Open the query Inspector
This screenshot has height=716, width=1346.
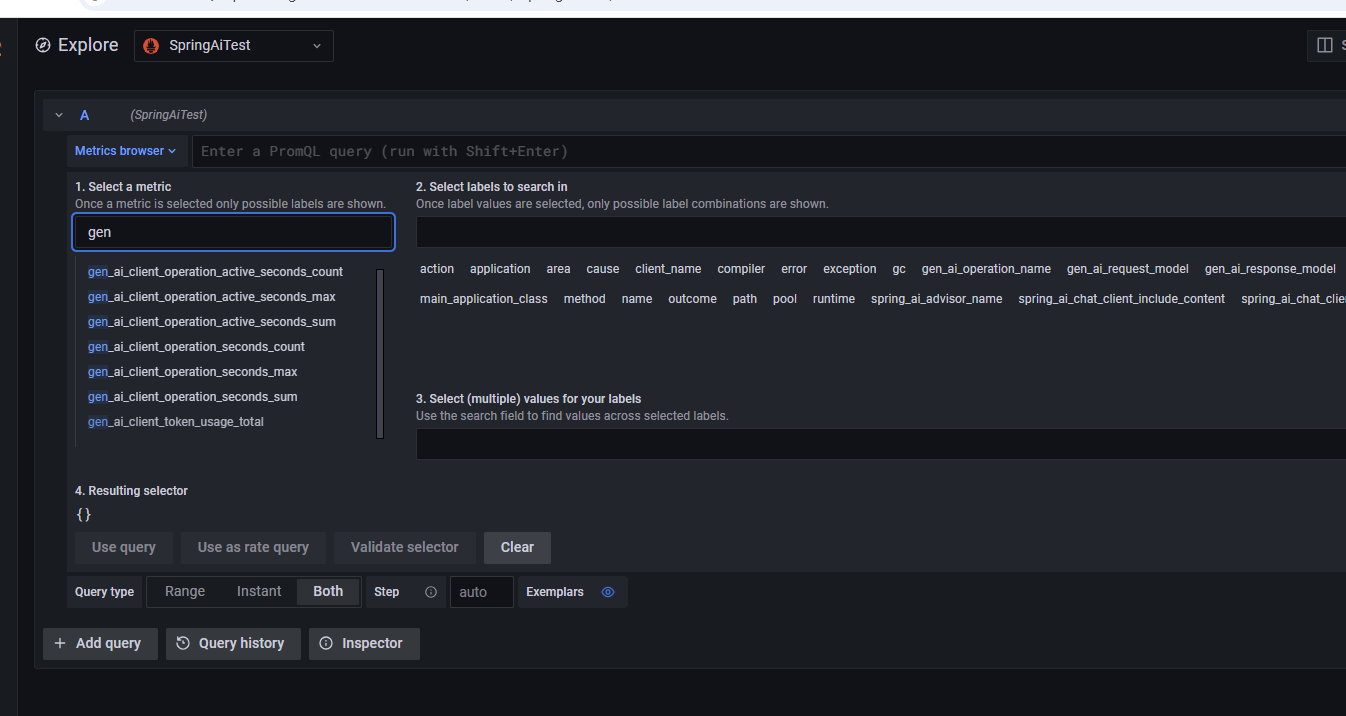point(364,643)
